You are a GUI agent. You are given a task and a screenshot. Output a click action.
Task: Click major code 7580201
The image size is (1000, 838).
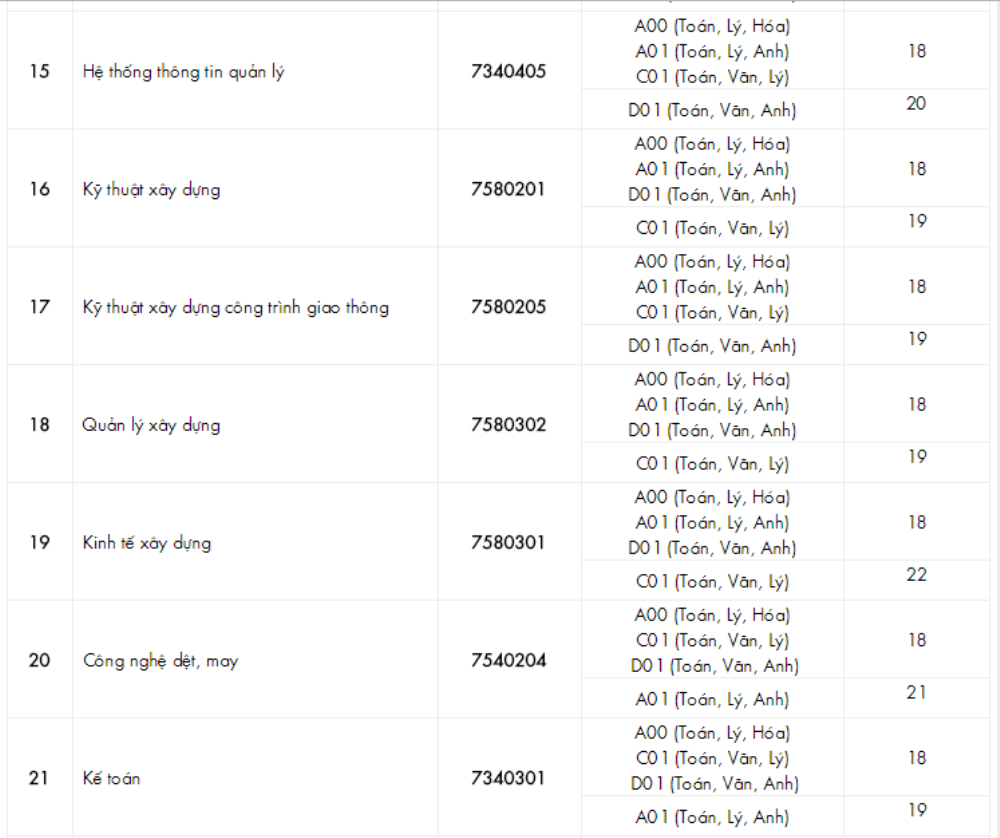509,189
